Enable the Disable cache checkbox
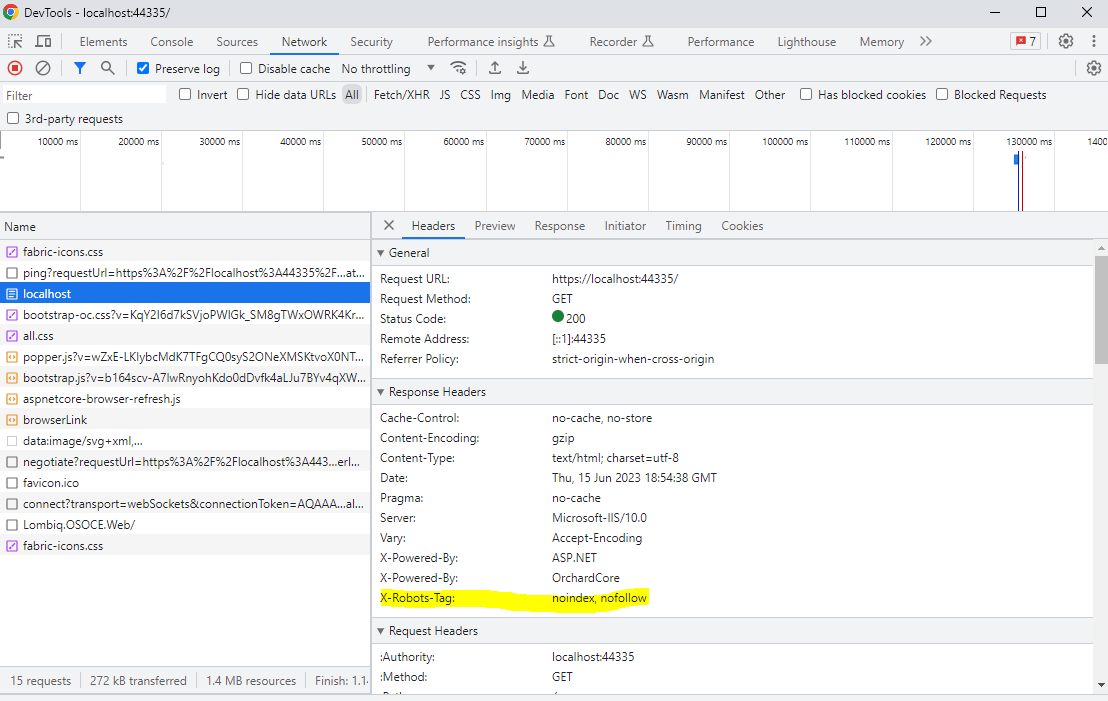This screenshot has width=1108, height=701. [246, 69]
